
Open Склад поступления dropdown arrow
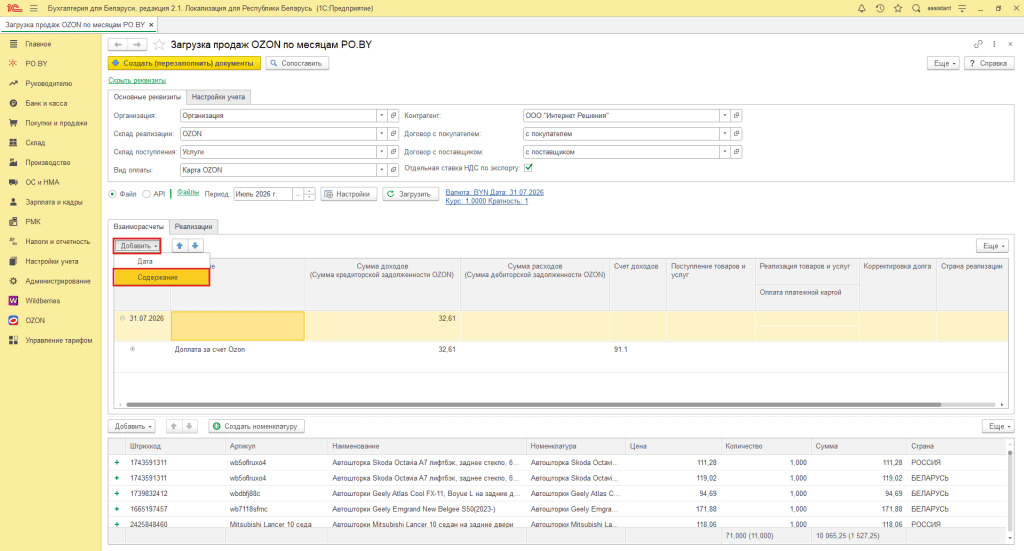pyautogui.click(x=381, y=151)
